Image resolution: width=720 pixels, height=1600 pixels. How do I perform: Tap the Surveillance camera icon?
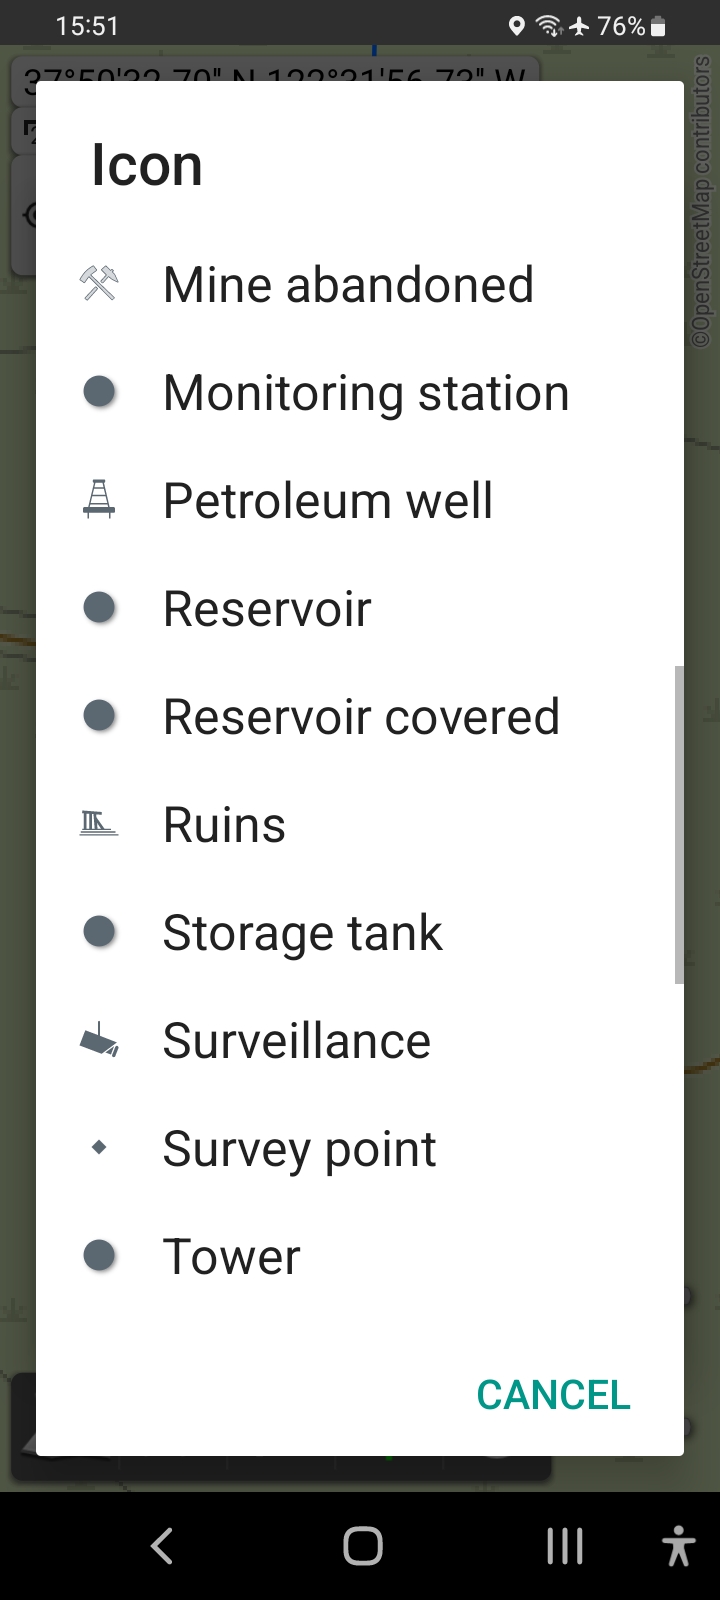point(99,1041)
